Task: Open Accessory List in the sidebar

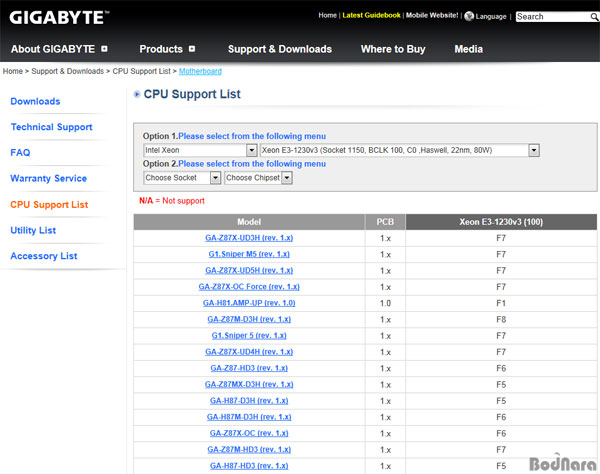Action: click(44, 256)
